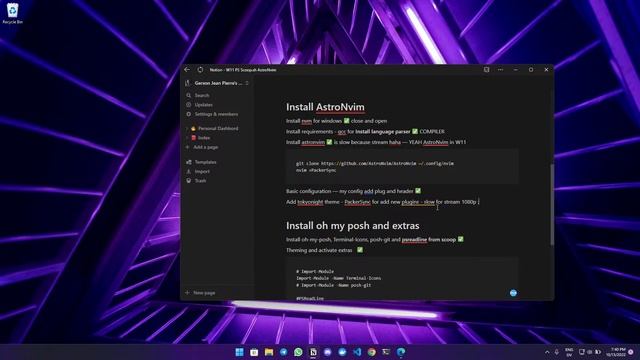Image resolution: width=640 pixels, height=360 pixels.
Task: Click the round blue help button
Action: coord(513,293)
